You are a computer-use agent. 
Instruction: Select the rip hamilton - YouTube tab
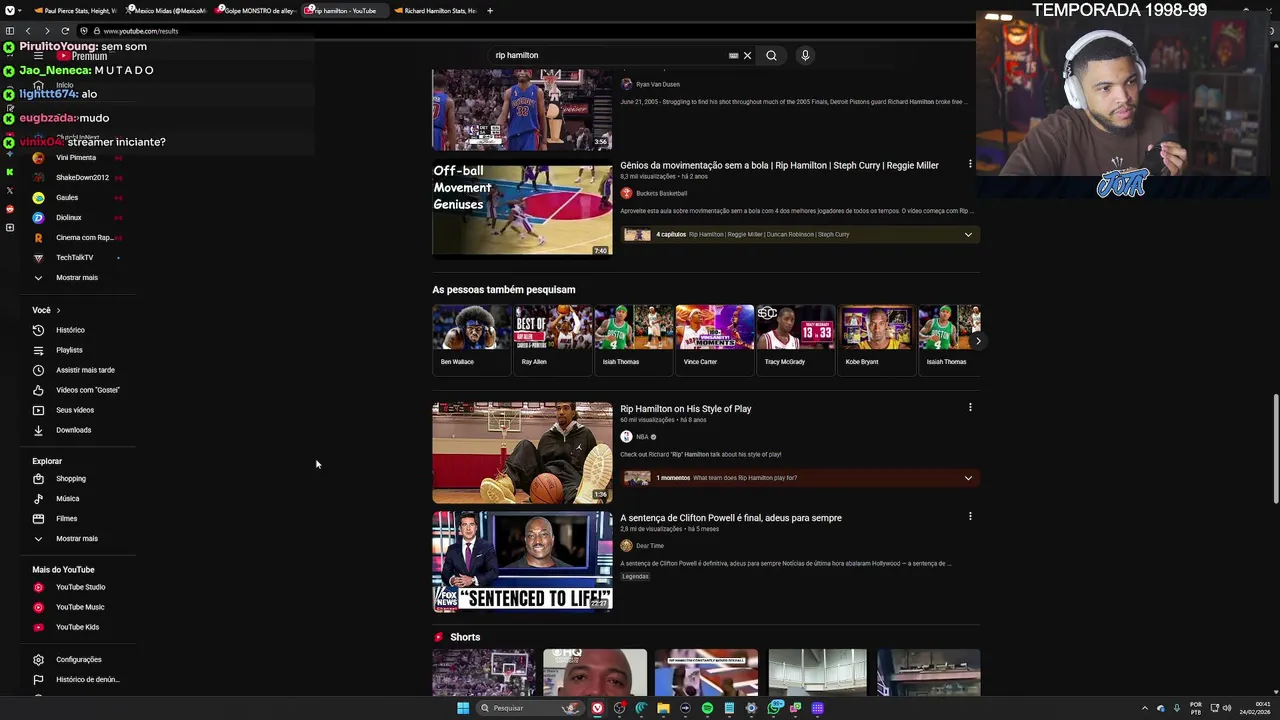pyautogui.click(x=344, y=10)
